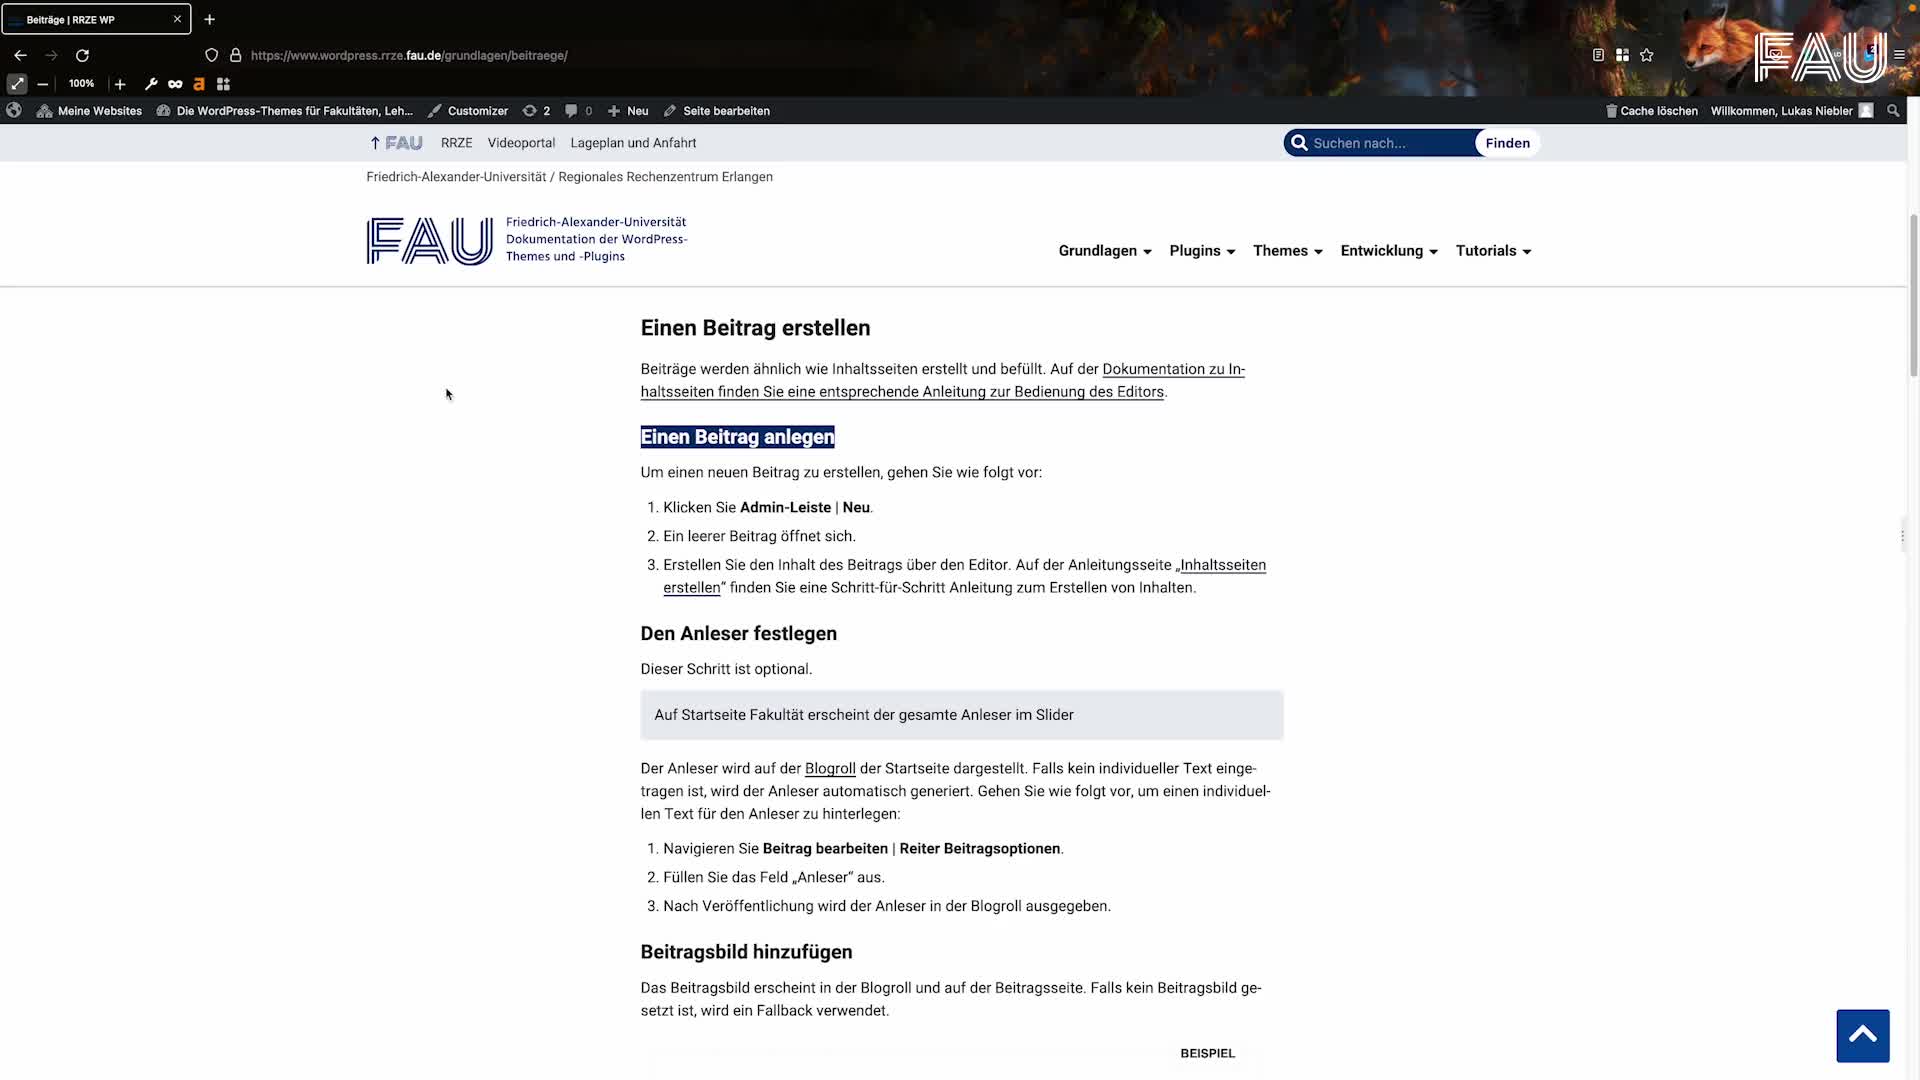Click the Cache löschen trash icon

tap(1611, 111)
